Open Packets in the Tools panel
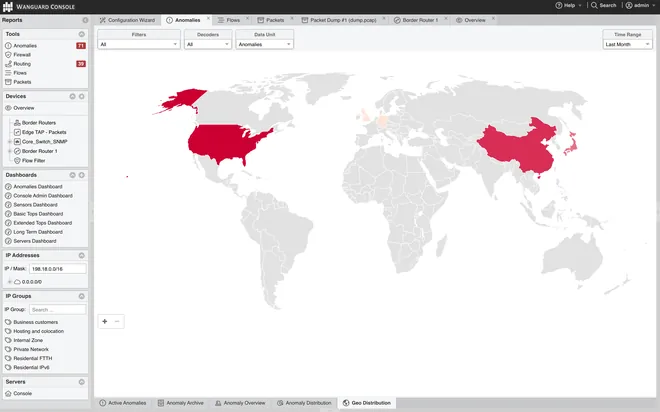The height and width of the screenshot is (412, 660). coord(22,82)
